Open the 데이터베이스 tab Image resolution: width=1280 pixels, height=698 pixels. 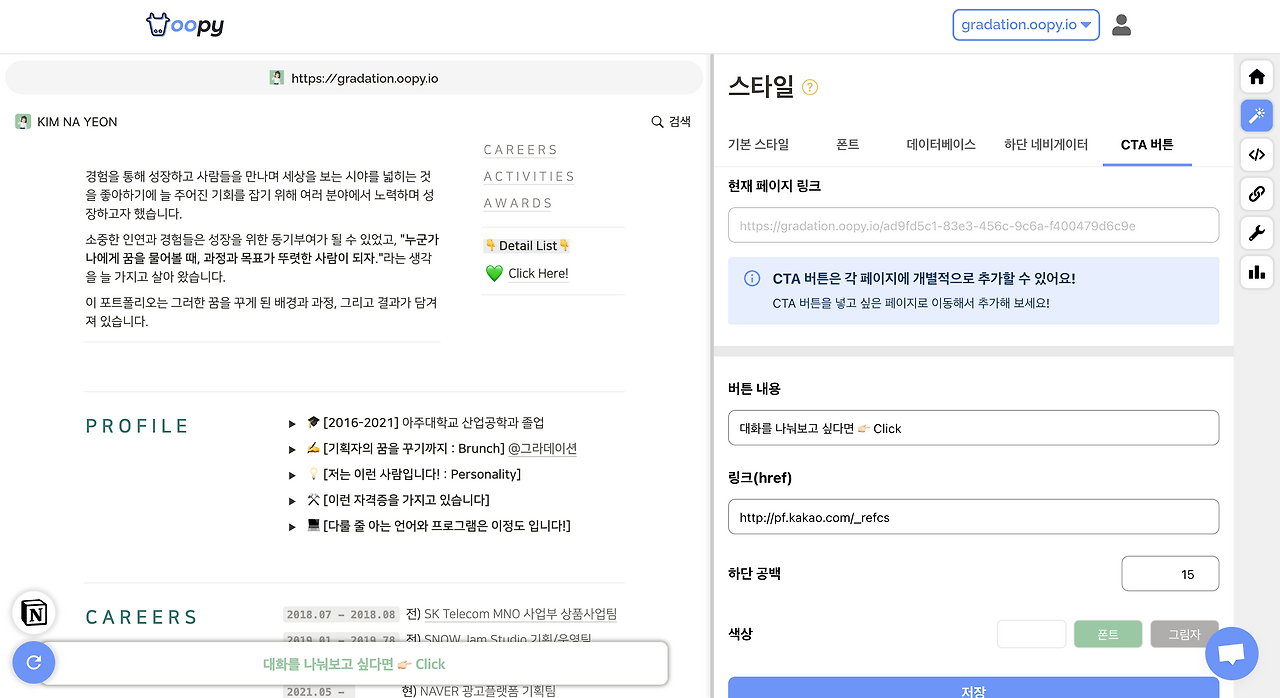[x=940, y=144]
